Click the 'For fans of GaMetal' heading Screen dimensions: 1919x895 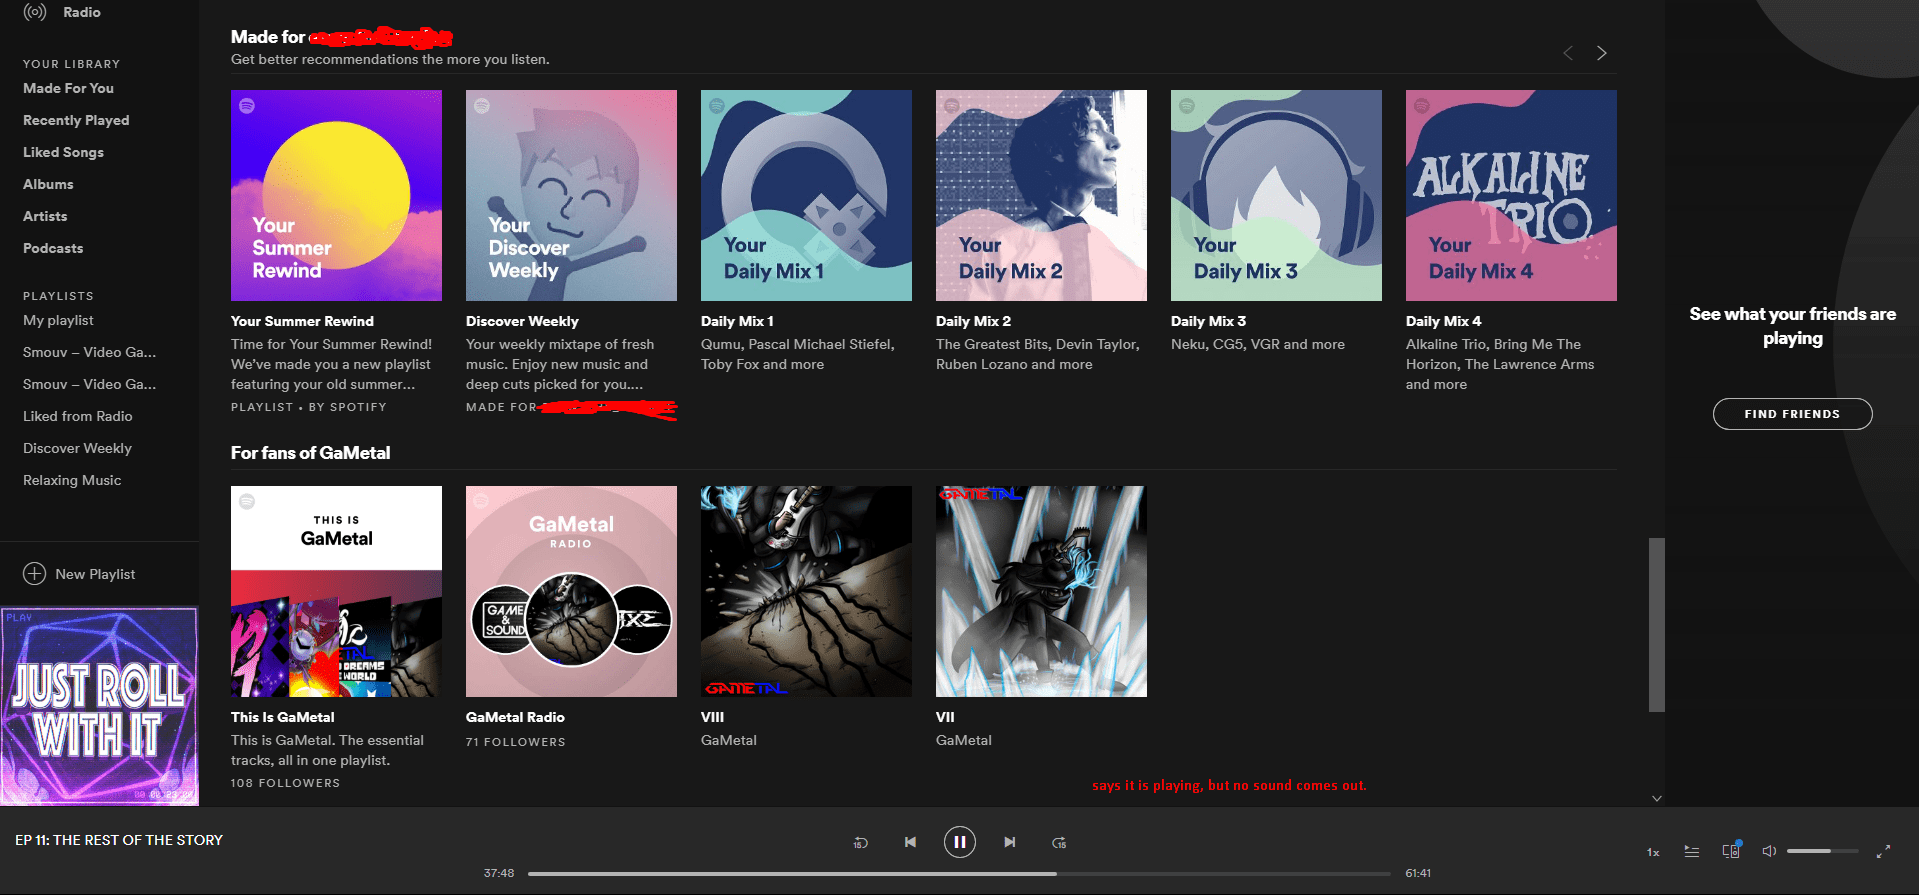(310, 453)
